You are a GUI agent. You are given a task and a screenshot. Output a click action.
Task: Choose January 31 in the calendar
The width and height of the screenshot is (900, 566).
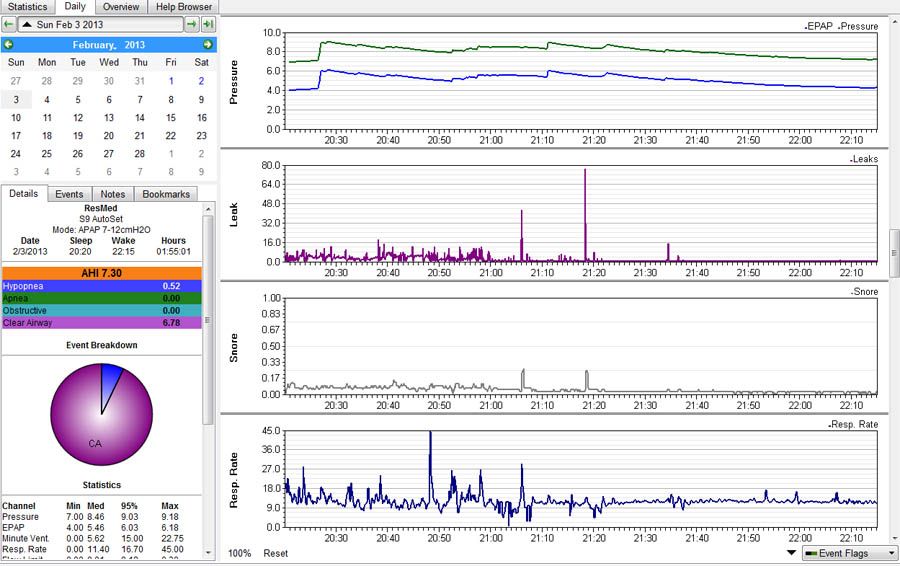(139, 81)
